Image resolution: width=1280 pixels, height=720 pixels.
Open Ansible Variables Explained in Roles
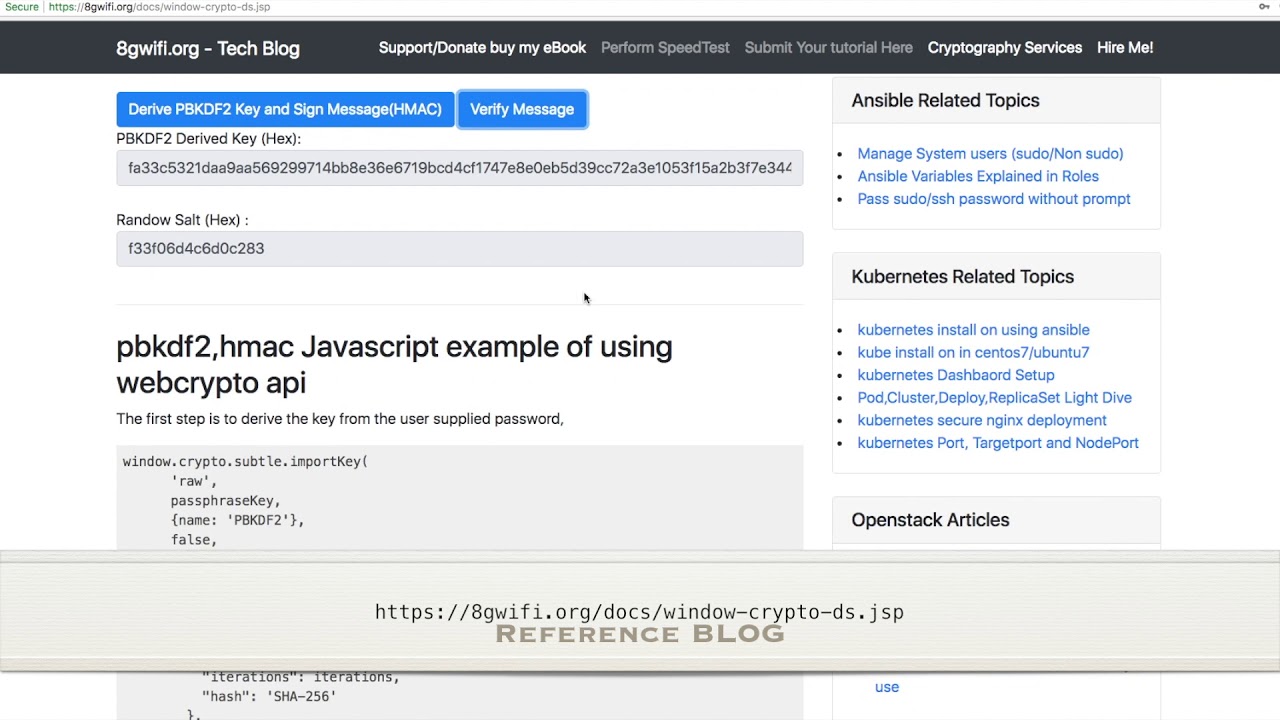977,176
